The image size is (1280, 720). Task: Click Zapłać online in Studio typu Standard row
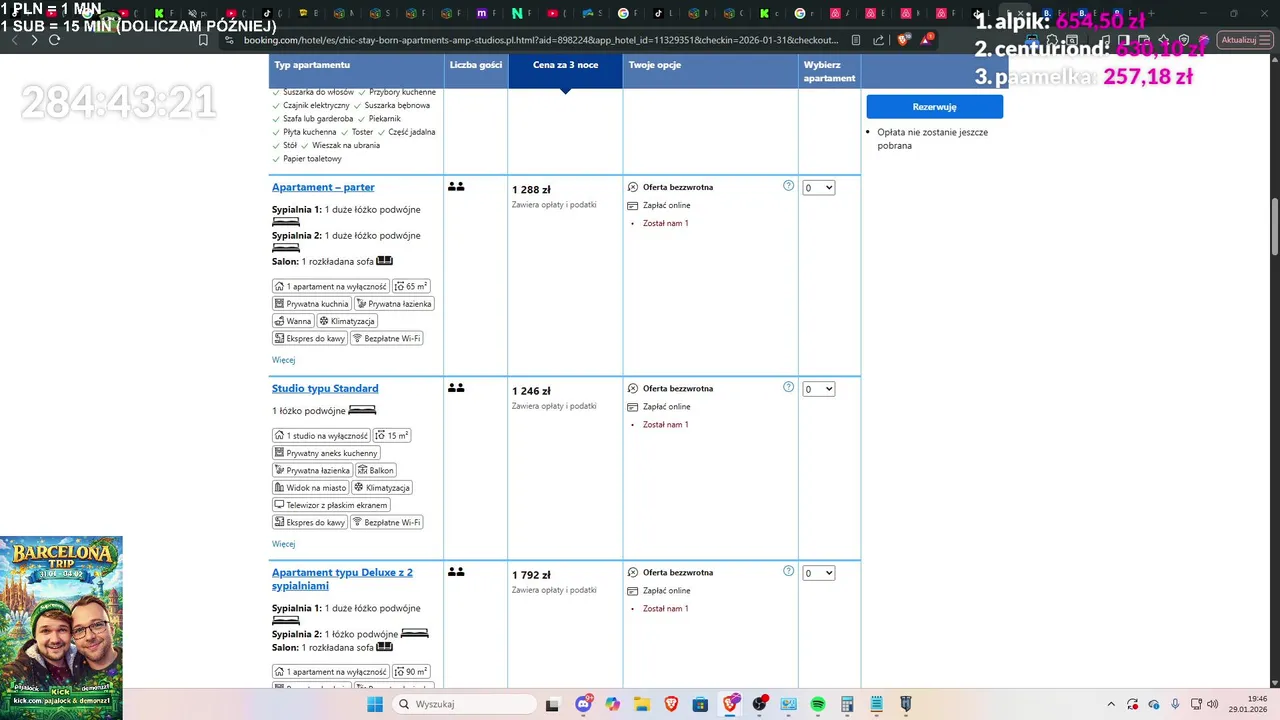[x=666, y=406]
